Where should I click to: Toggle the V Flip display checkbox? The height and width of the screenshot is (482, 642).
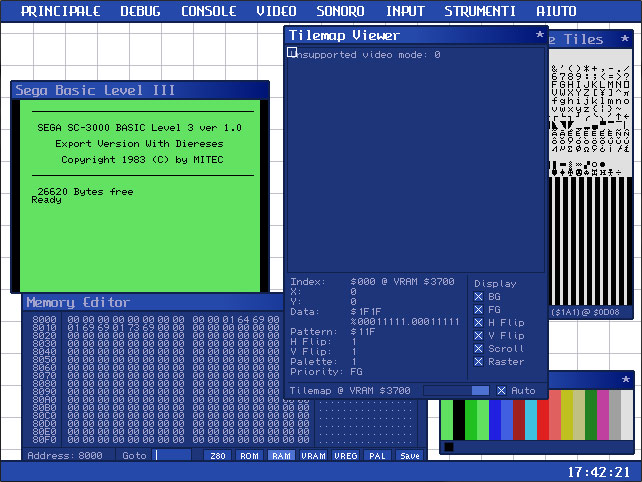tap(478, 336)
